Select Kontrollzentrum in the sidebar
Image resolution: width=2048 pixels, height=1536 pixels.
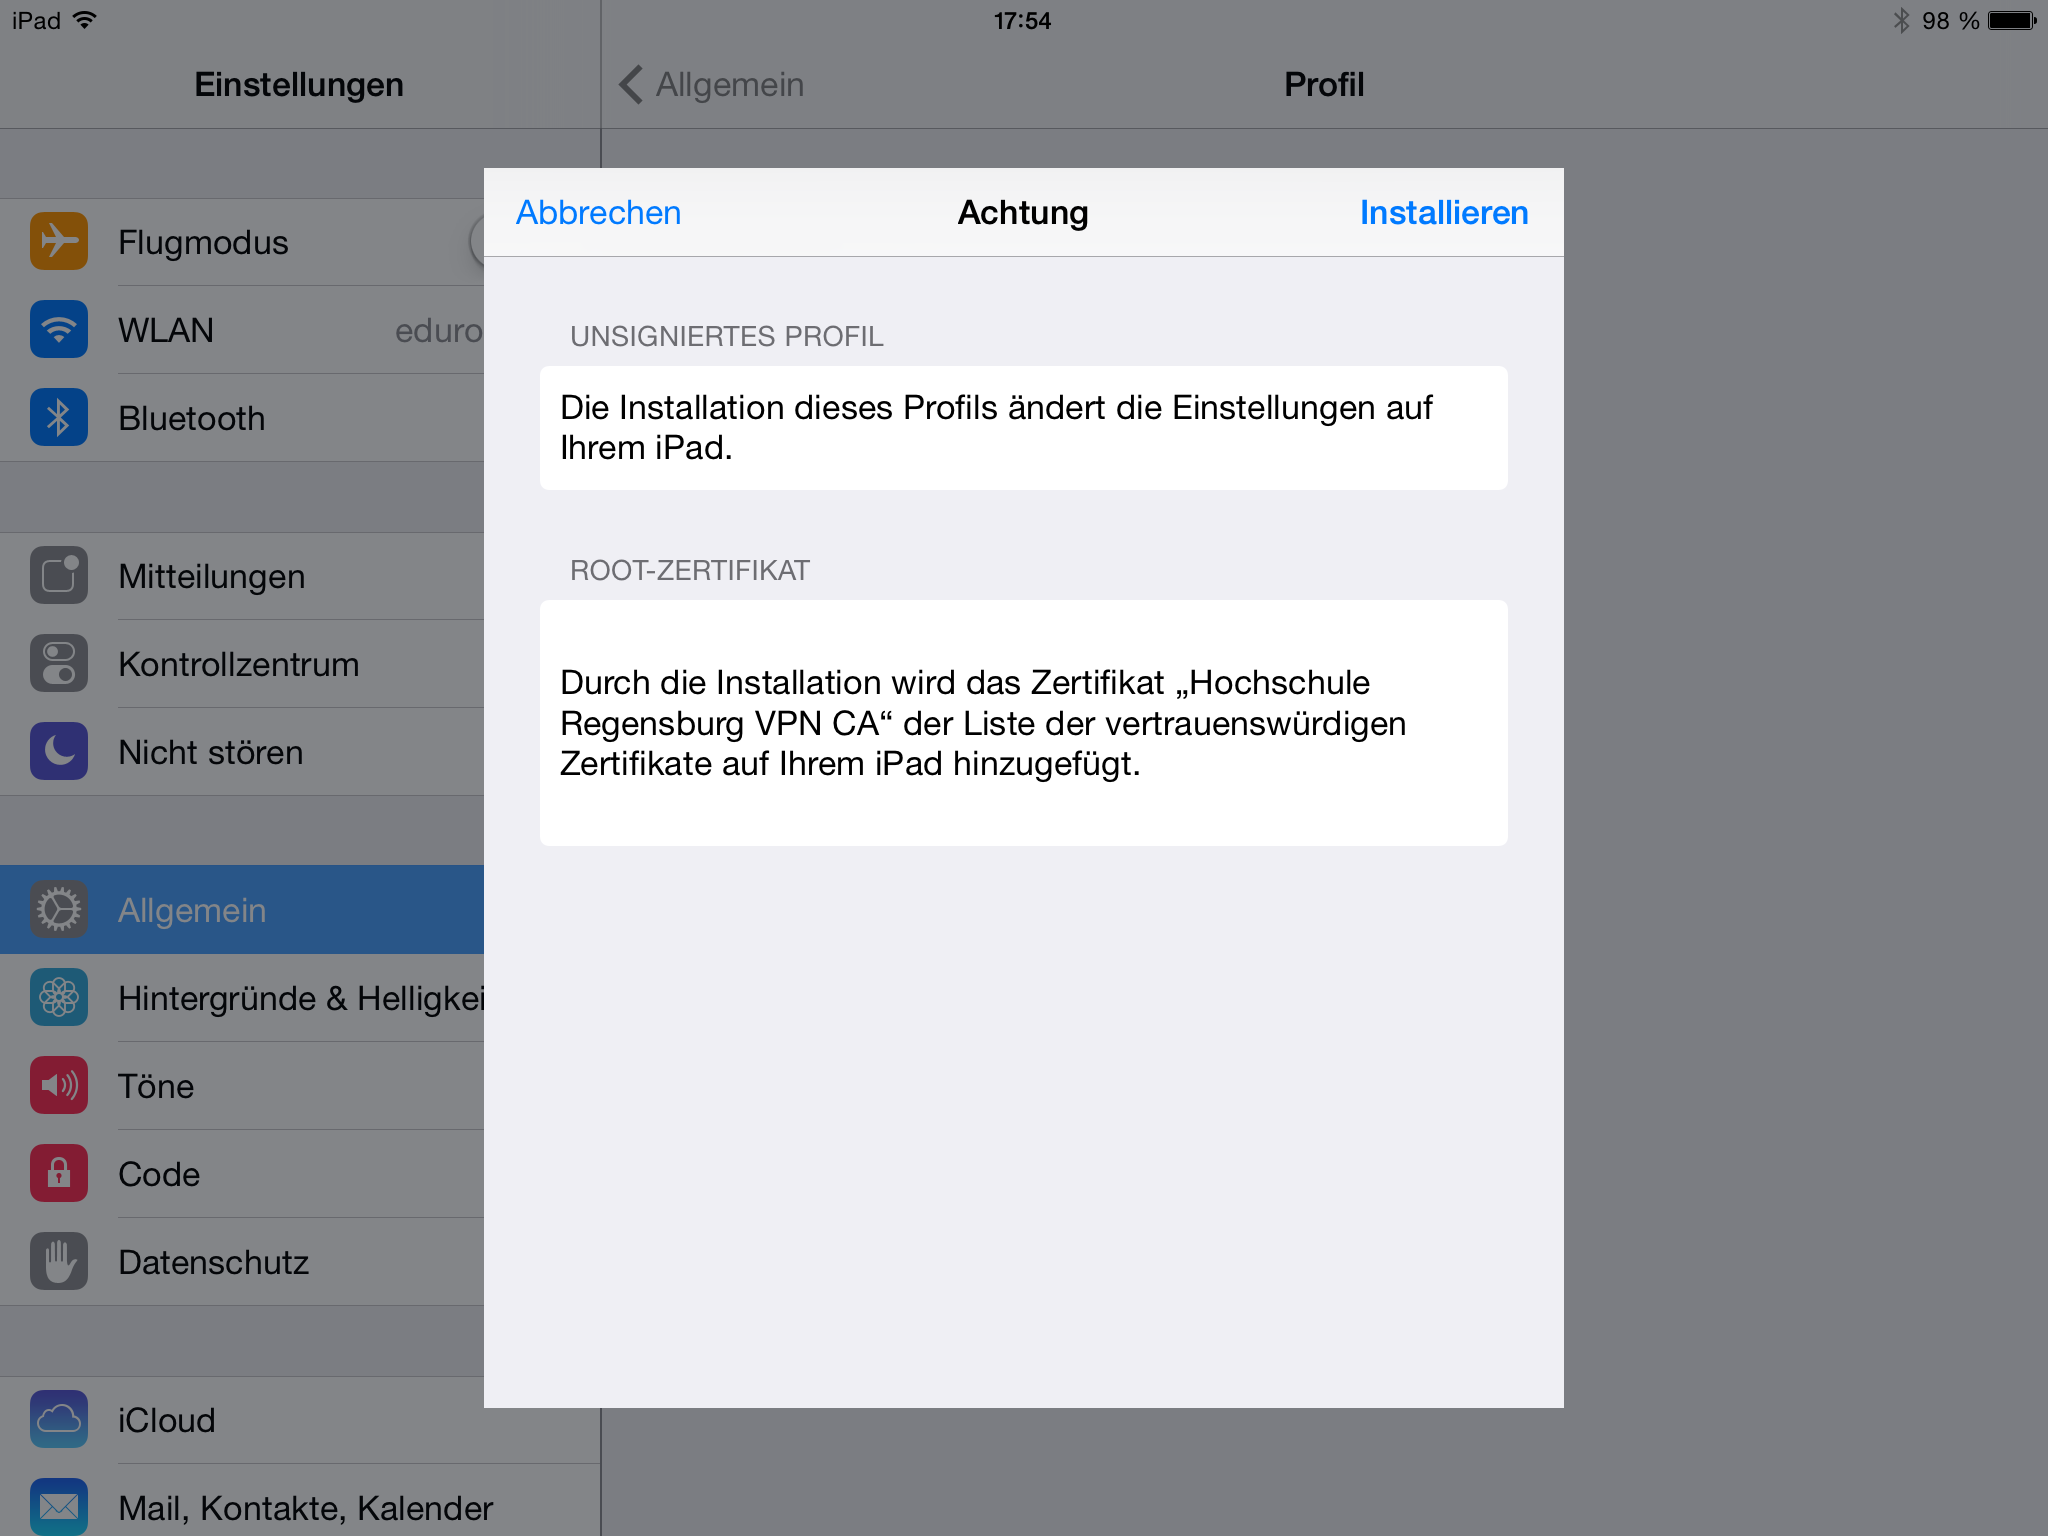click(242, 664)
